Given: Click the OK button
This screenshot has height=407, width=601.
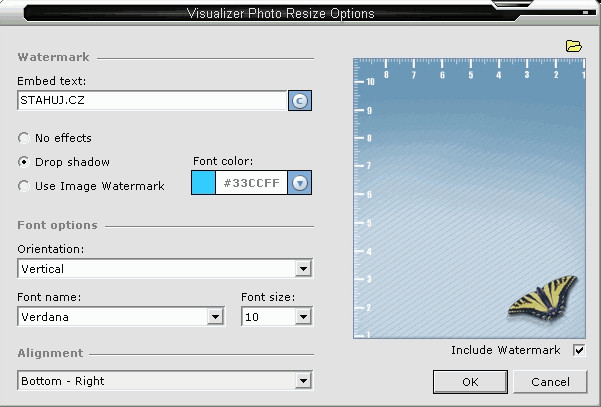Looking at the screenshot, I should coord(470,382).
